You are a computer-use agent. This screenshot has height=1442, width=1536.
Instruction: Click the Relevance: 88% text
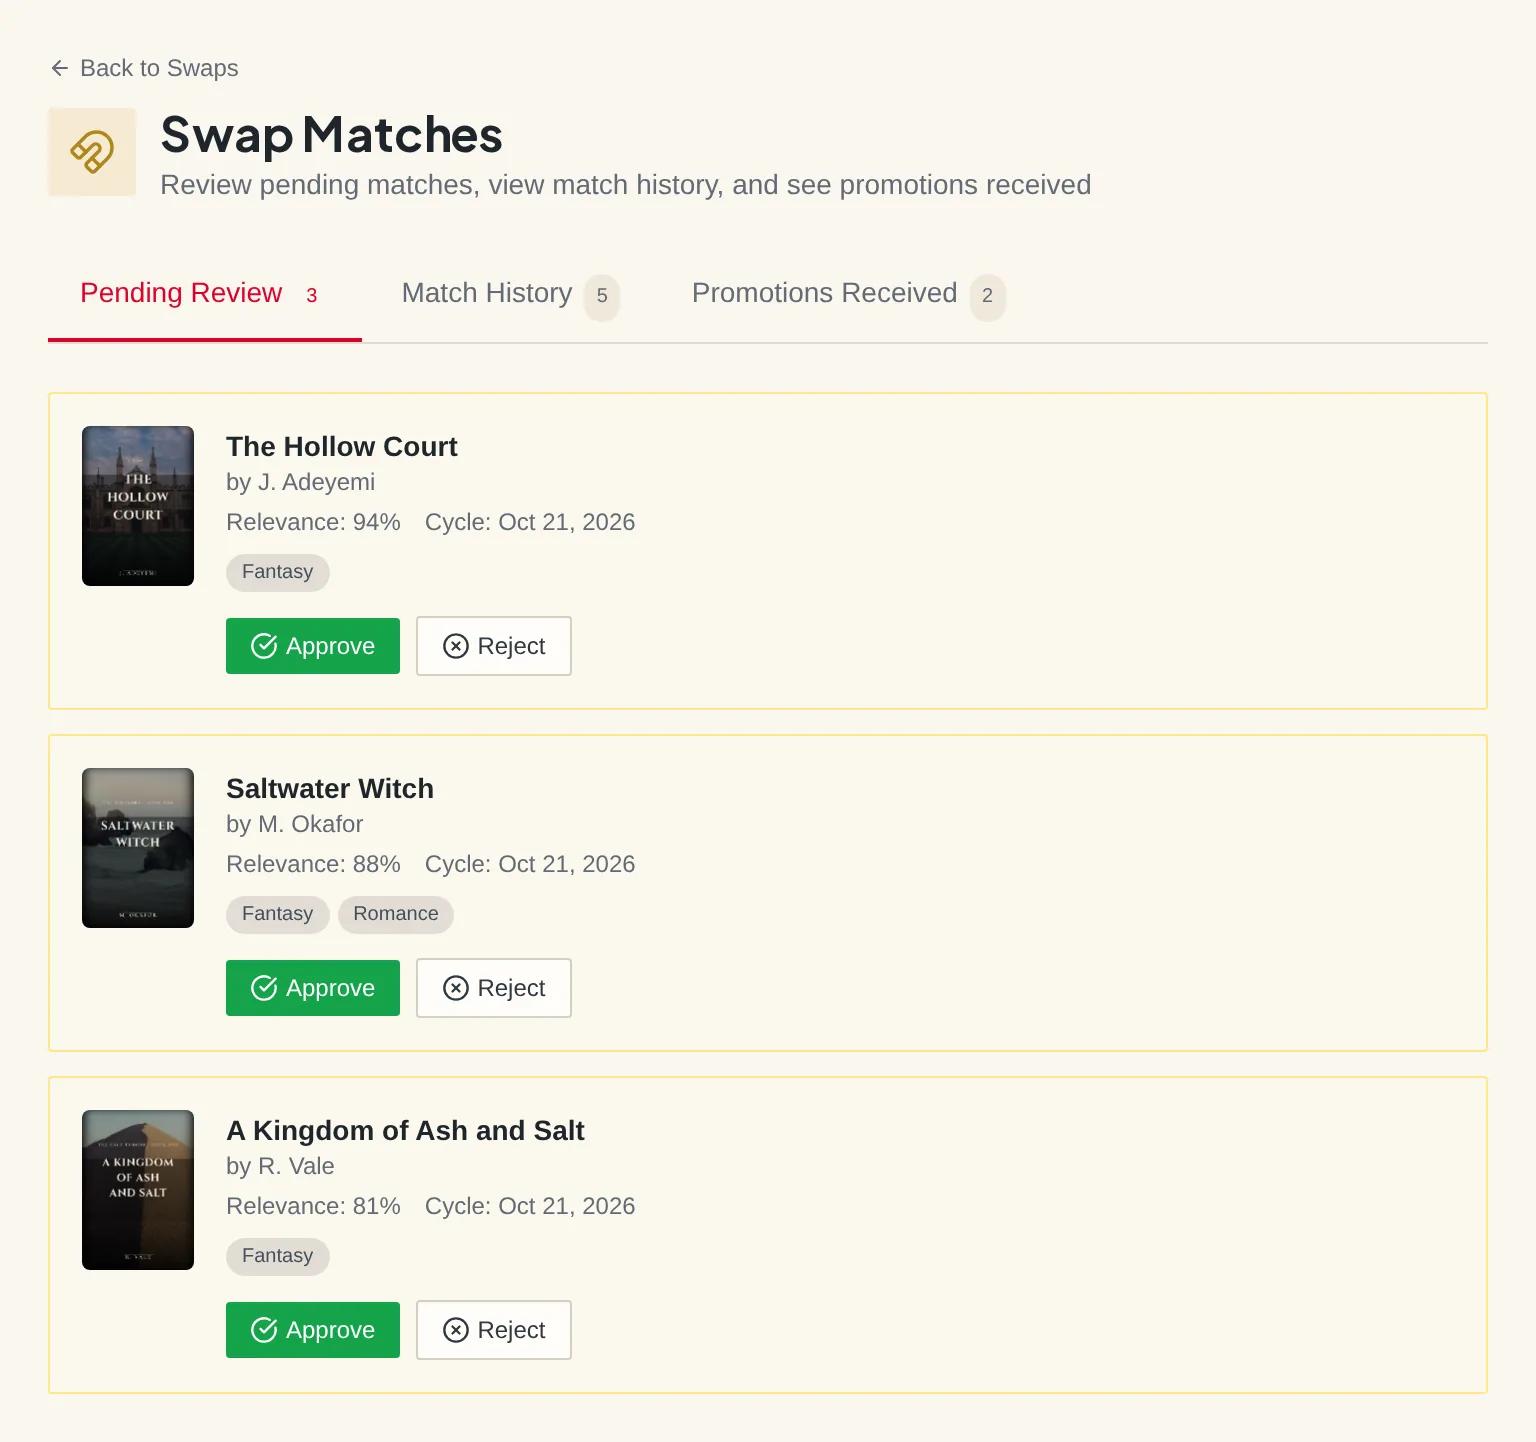(x=313, y=864)
